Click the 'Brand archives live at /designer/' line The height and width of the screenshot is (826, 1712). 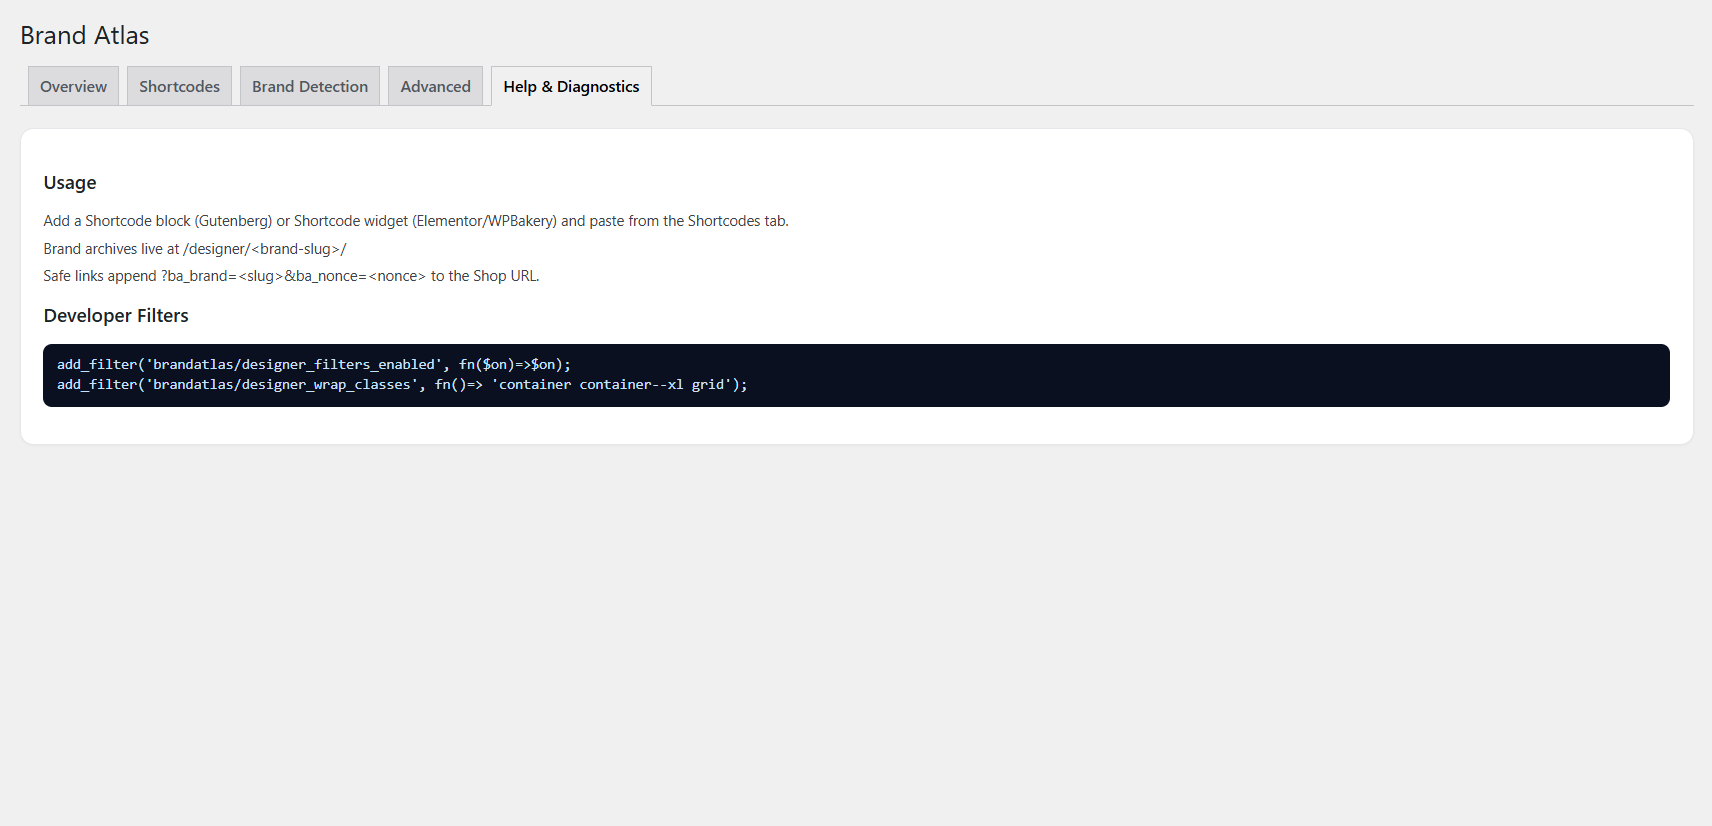[x=195, y=249]
